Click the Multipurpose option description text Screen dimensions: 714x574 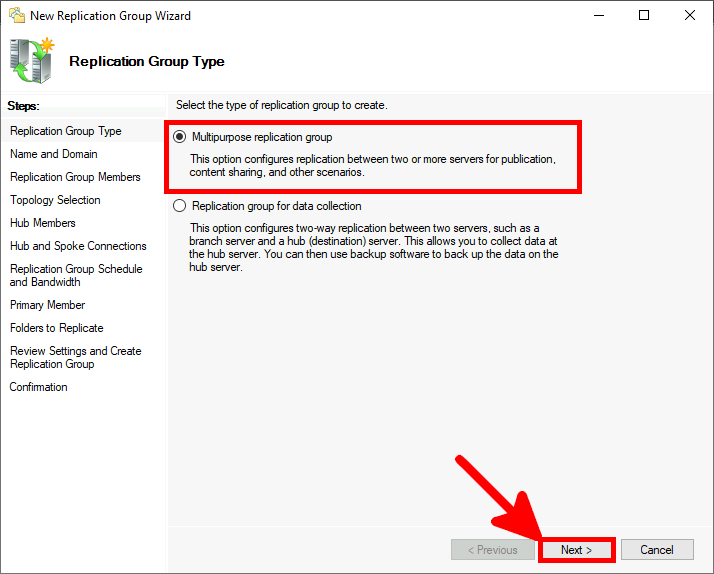[x=372, y=166]
